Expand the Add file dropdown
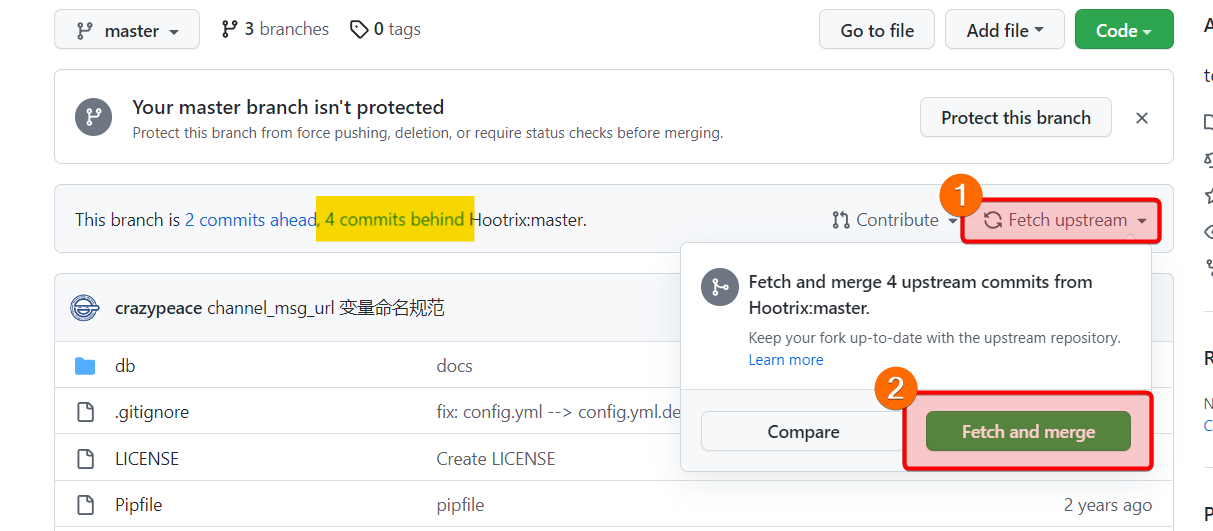The width and height of the screenshot is (1213, 531). coord(1004,30)
